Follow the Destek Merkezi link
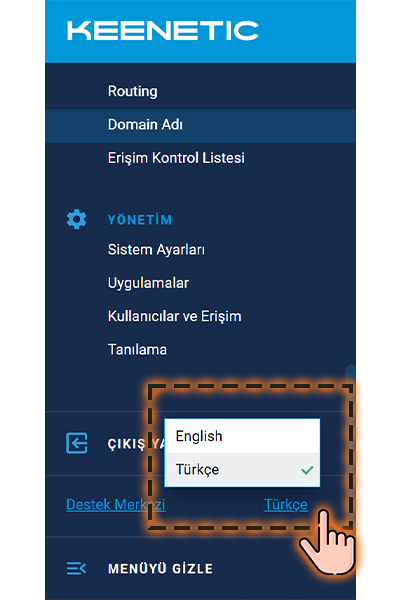This screenshot has width=400, height=600. coord(116,505)
